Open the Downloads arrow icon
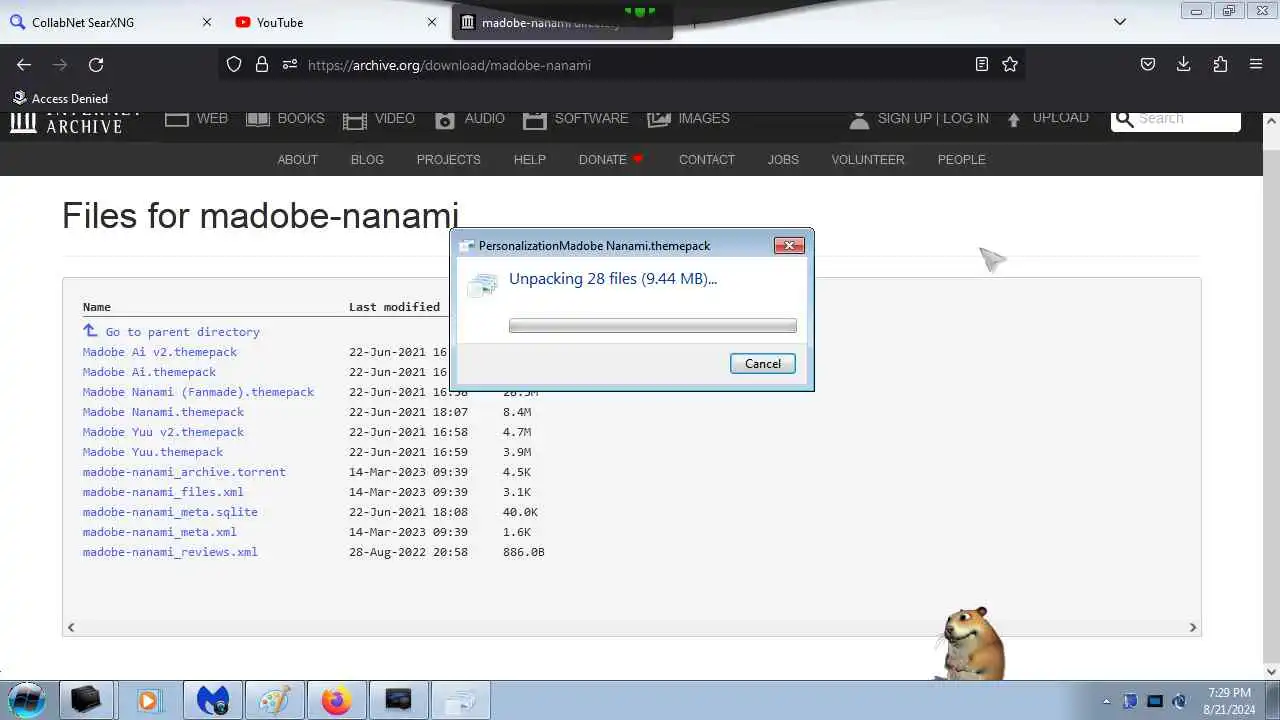Screen dimensions: 1280x720 point(1183,65)
